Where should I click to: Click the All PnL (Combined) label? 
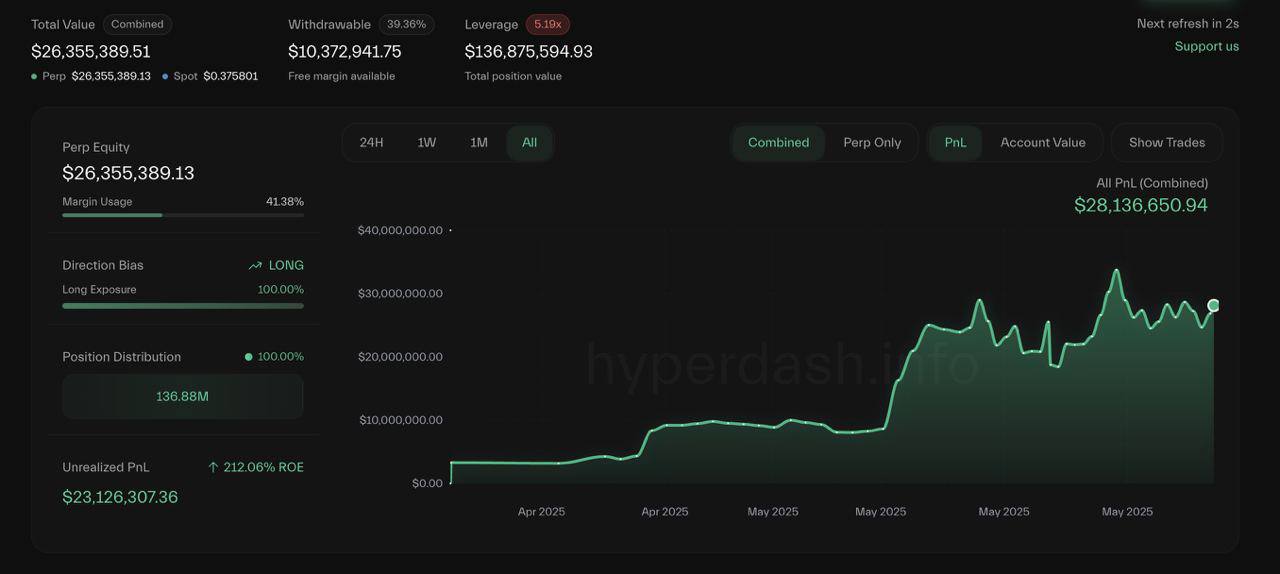(1152, 183)
